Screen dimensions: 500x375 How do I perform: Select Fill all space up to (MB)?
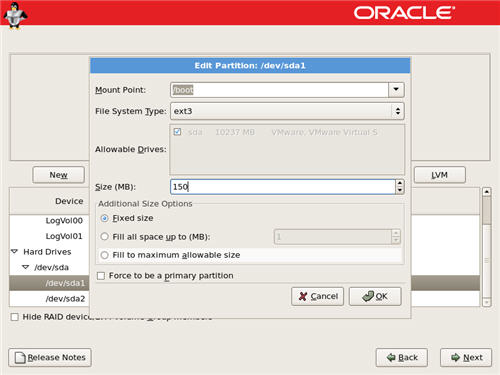pos(104,237)
